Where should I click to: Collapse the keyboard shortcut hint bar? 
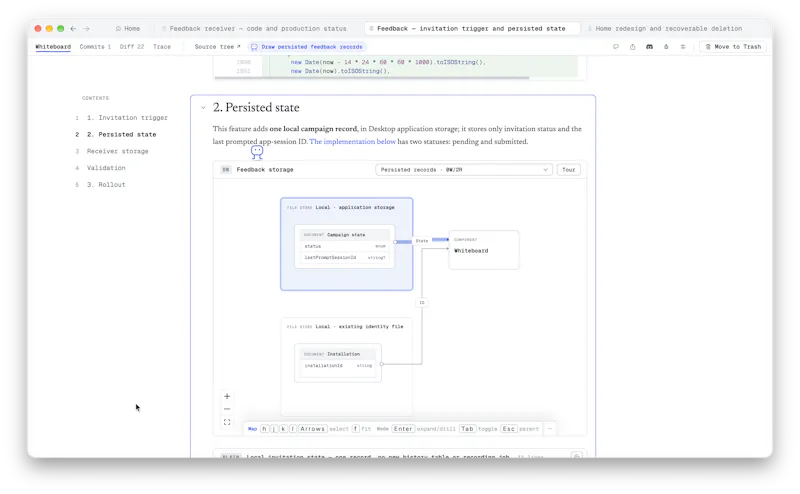point(549,429)
